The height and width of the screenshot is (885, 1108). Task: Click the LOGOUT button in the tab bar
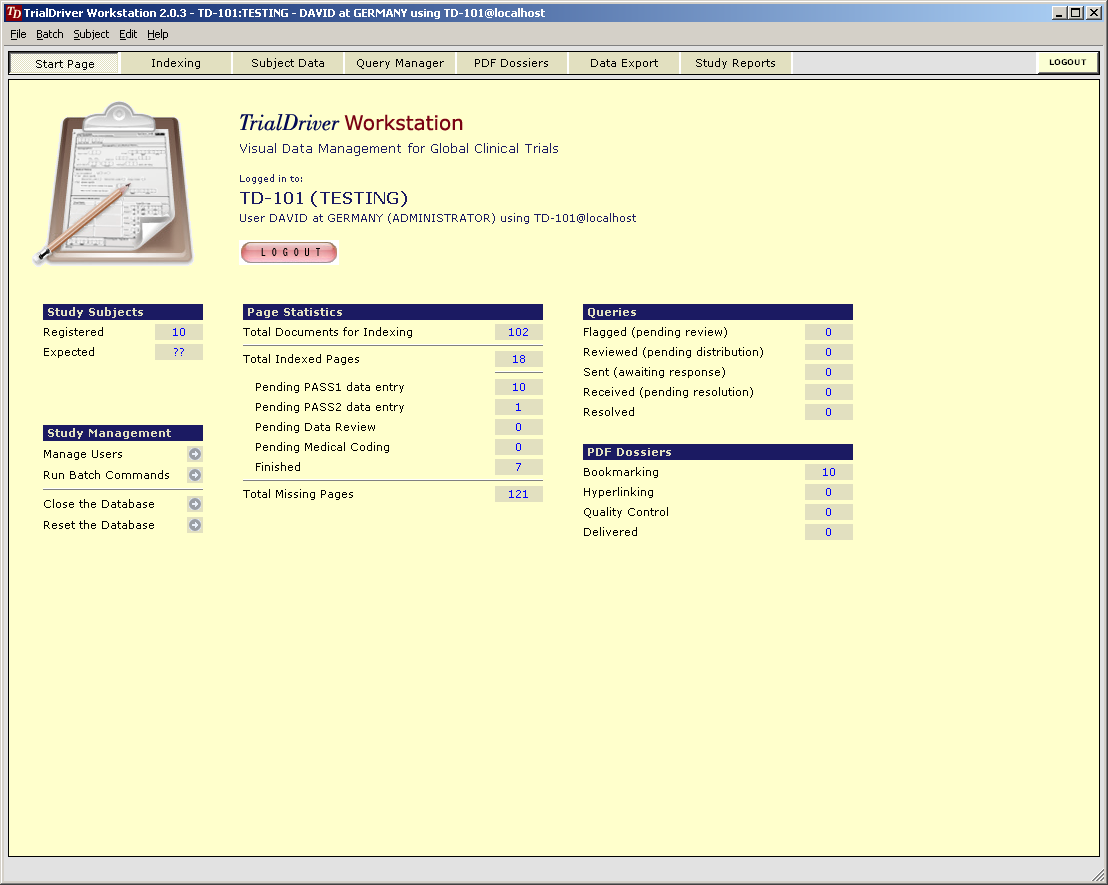click(1067, 62)
